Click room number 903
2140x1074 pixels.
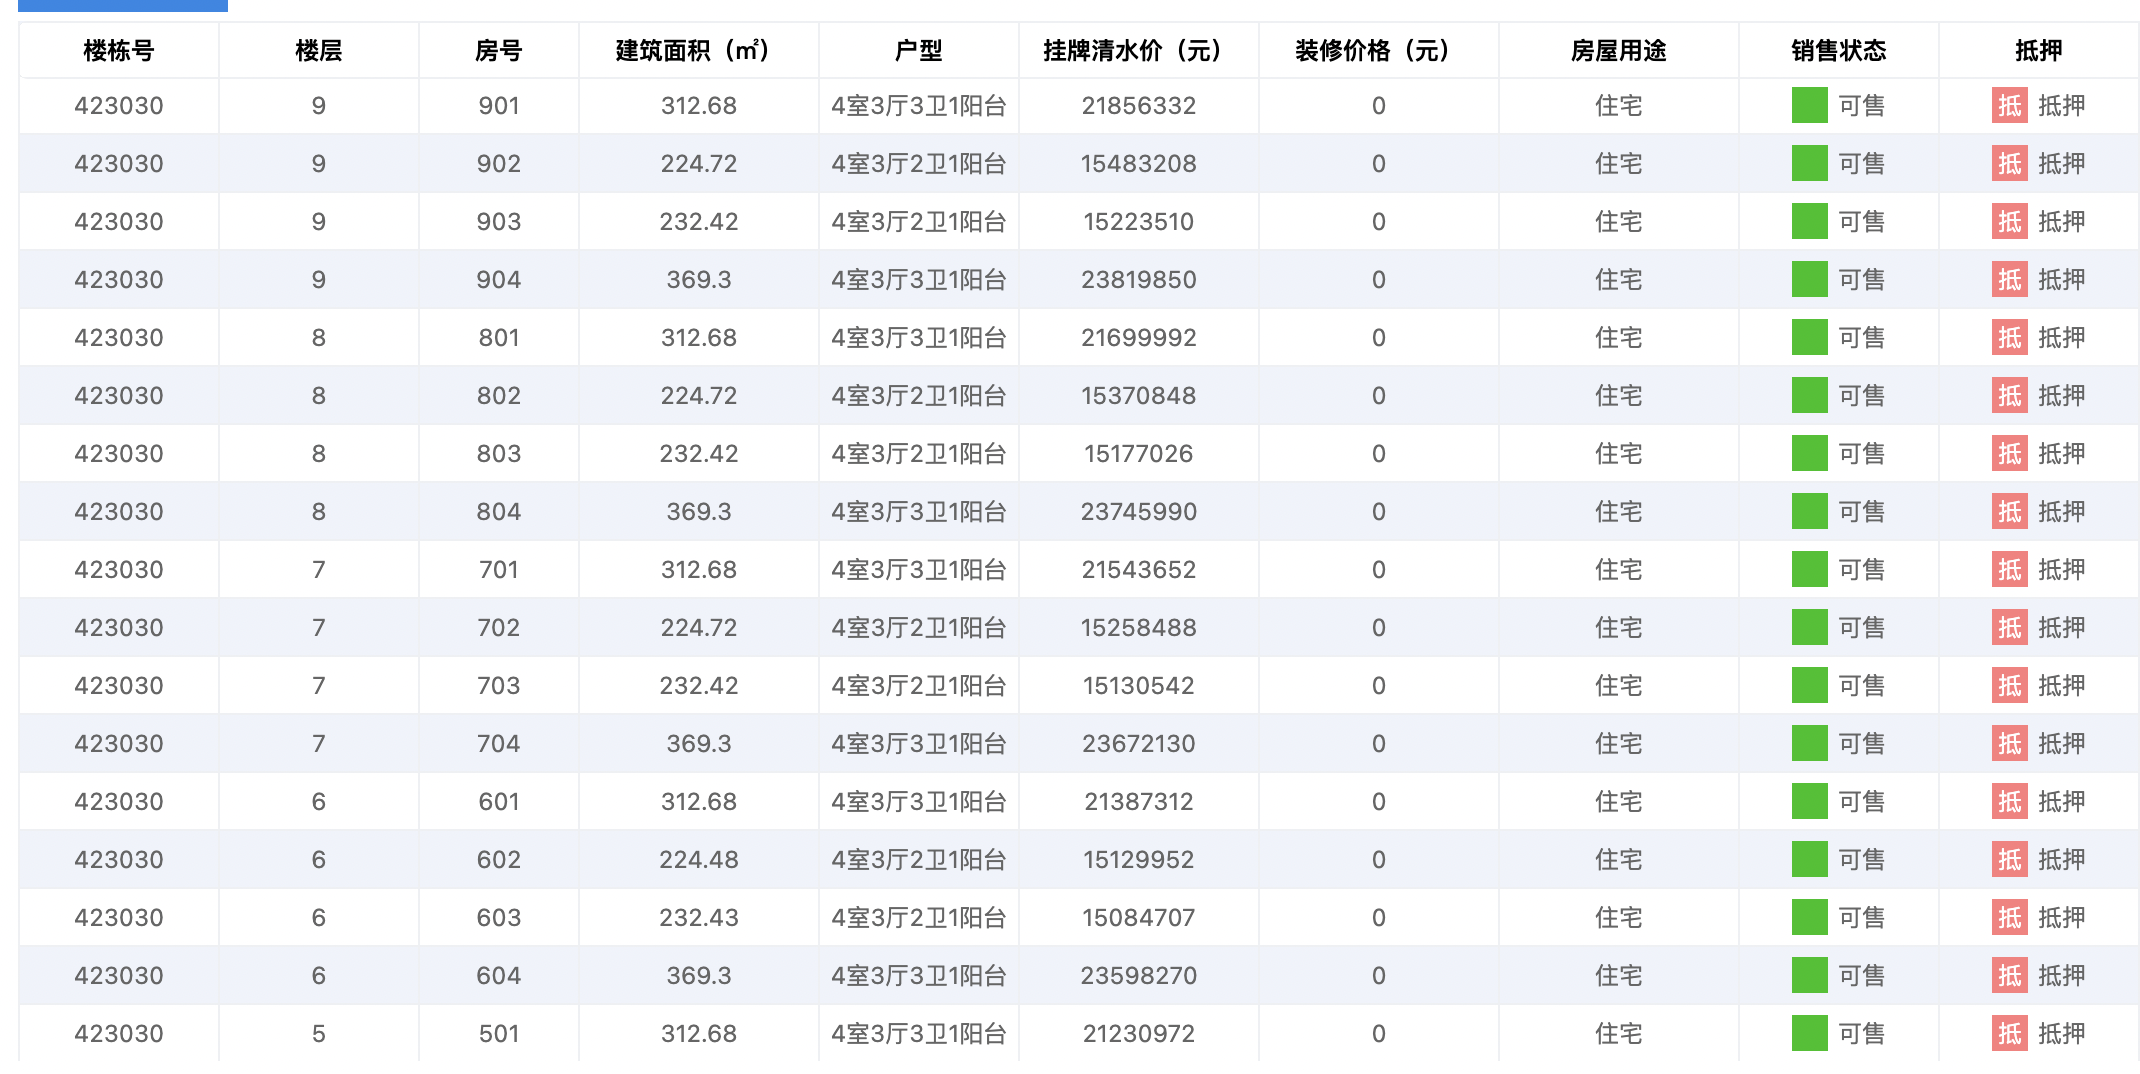pyautogui.click(x=499, y=222)
